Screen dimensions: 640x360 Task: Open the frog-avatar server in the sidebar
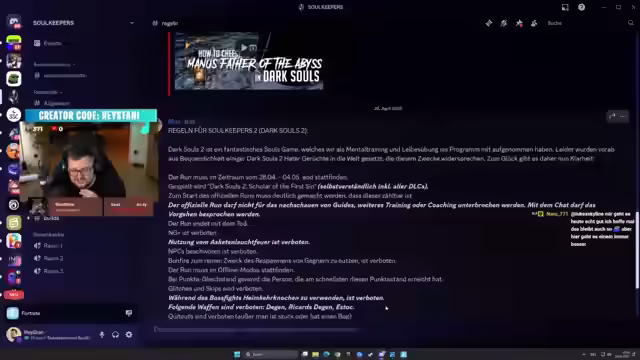[14, 78]
